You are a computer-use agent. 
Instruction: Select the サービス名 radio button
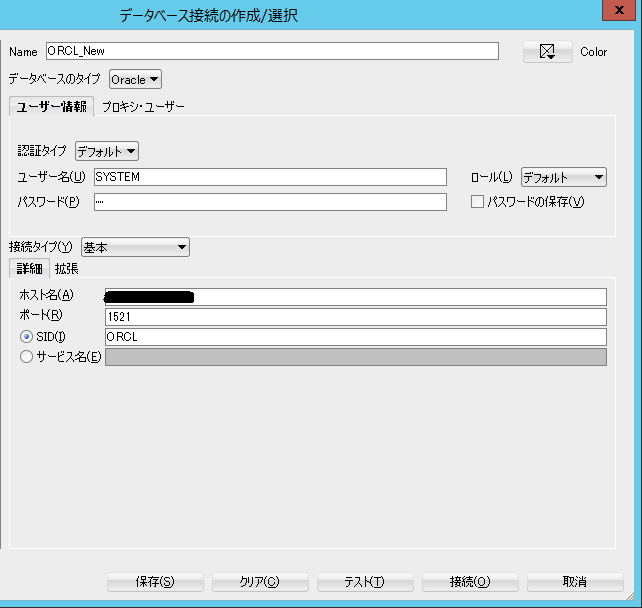tap(26, 357)
